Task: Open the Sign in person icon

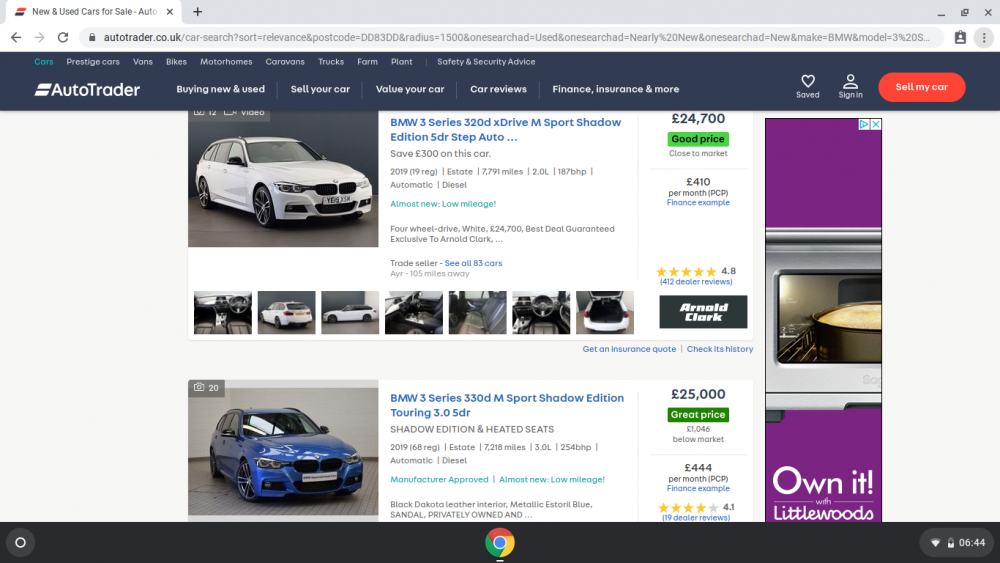Action: coord(850,86)
